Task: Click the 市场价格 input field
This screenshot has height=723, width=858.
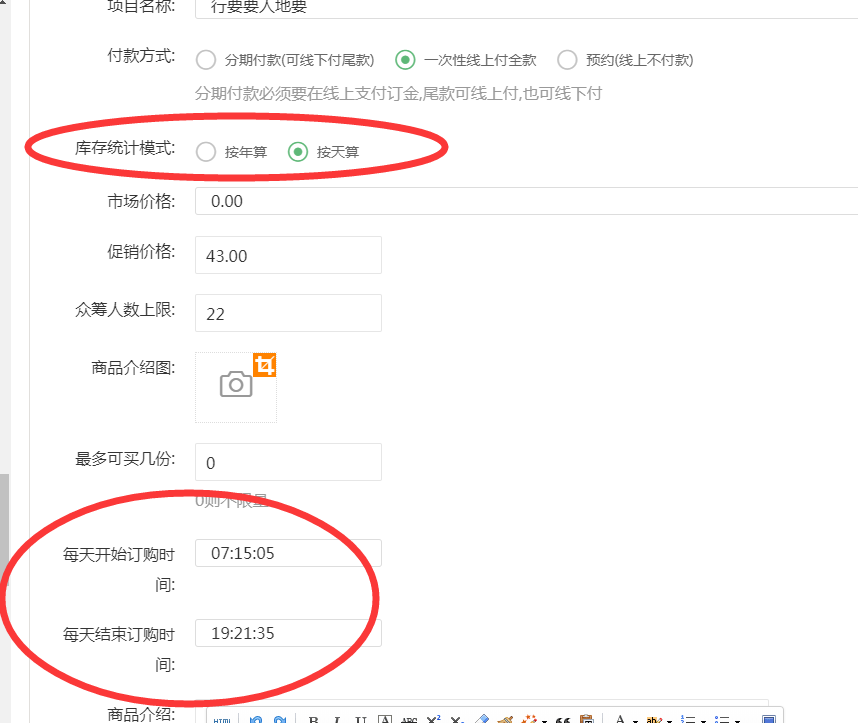Action: pyautogui.click(x=526, y=201)
